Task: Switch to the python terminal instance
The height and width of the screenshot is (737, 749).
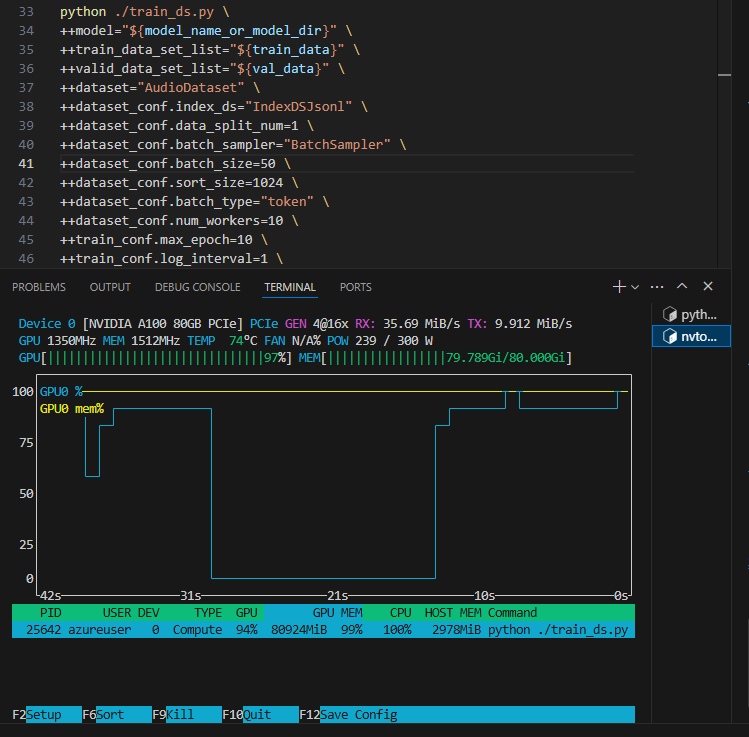Action: click(690, 314)
